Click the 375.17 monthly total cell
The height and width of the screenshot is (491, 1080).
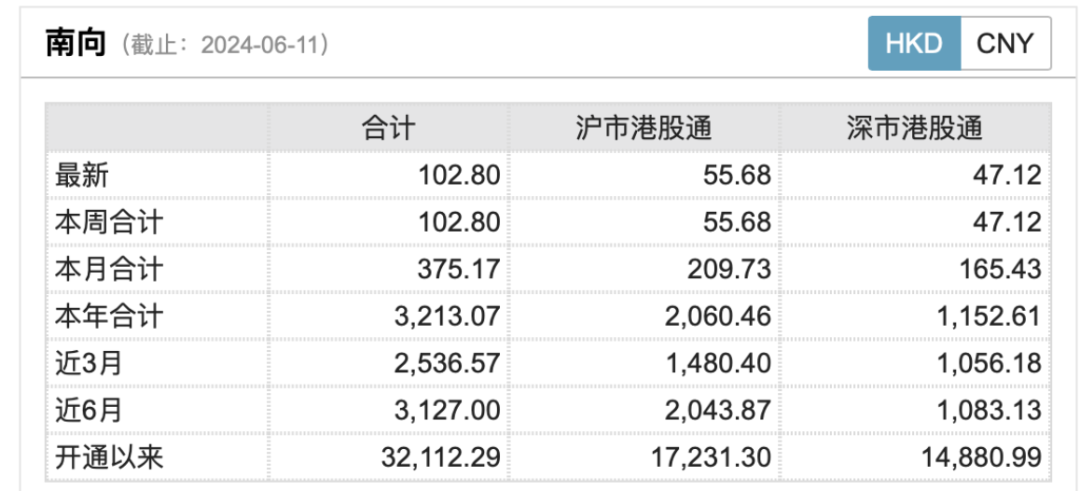[461, 269]
